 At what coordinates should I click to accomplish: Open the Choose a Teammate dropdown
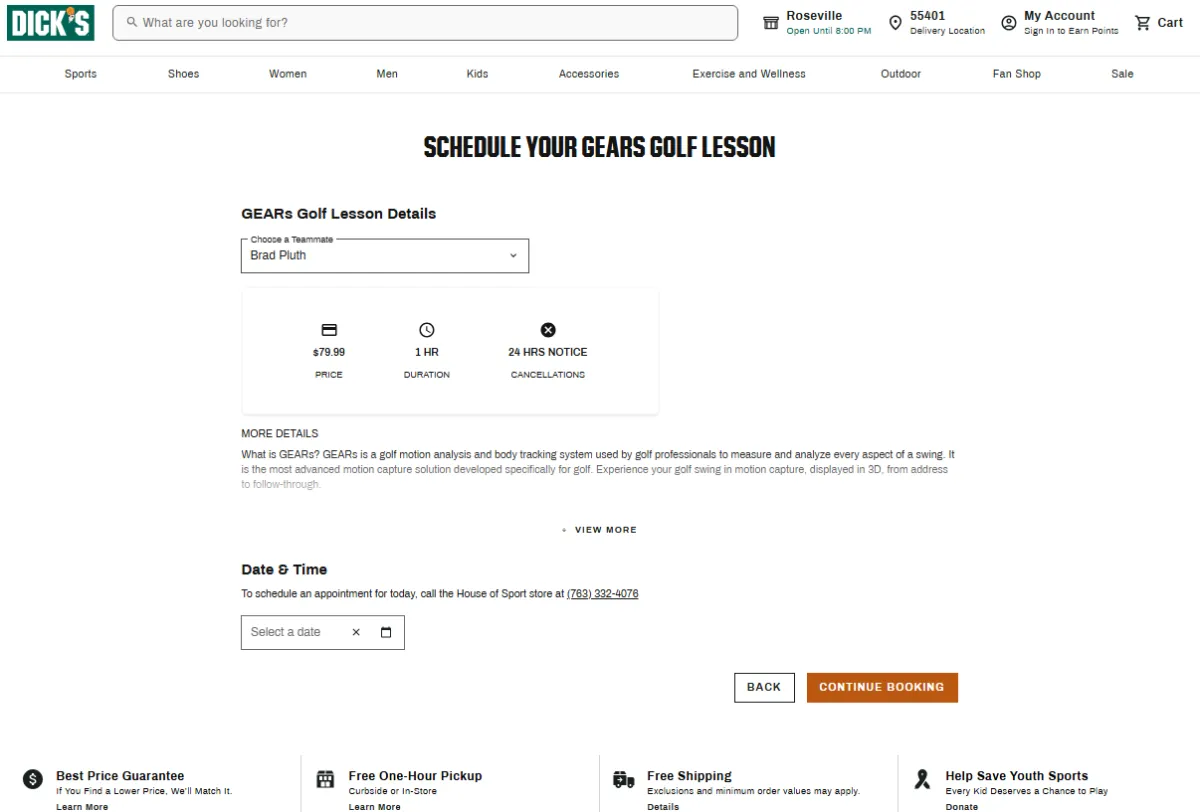click(385, 255)
